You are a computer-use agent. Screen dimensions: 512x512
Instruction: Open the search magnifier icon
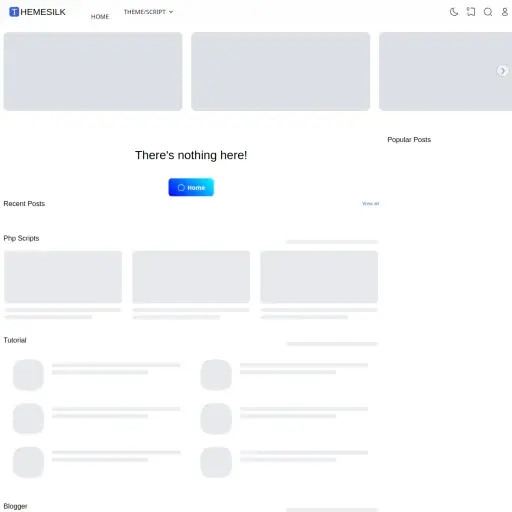pos(488,12)
